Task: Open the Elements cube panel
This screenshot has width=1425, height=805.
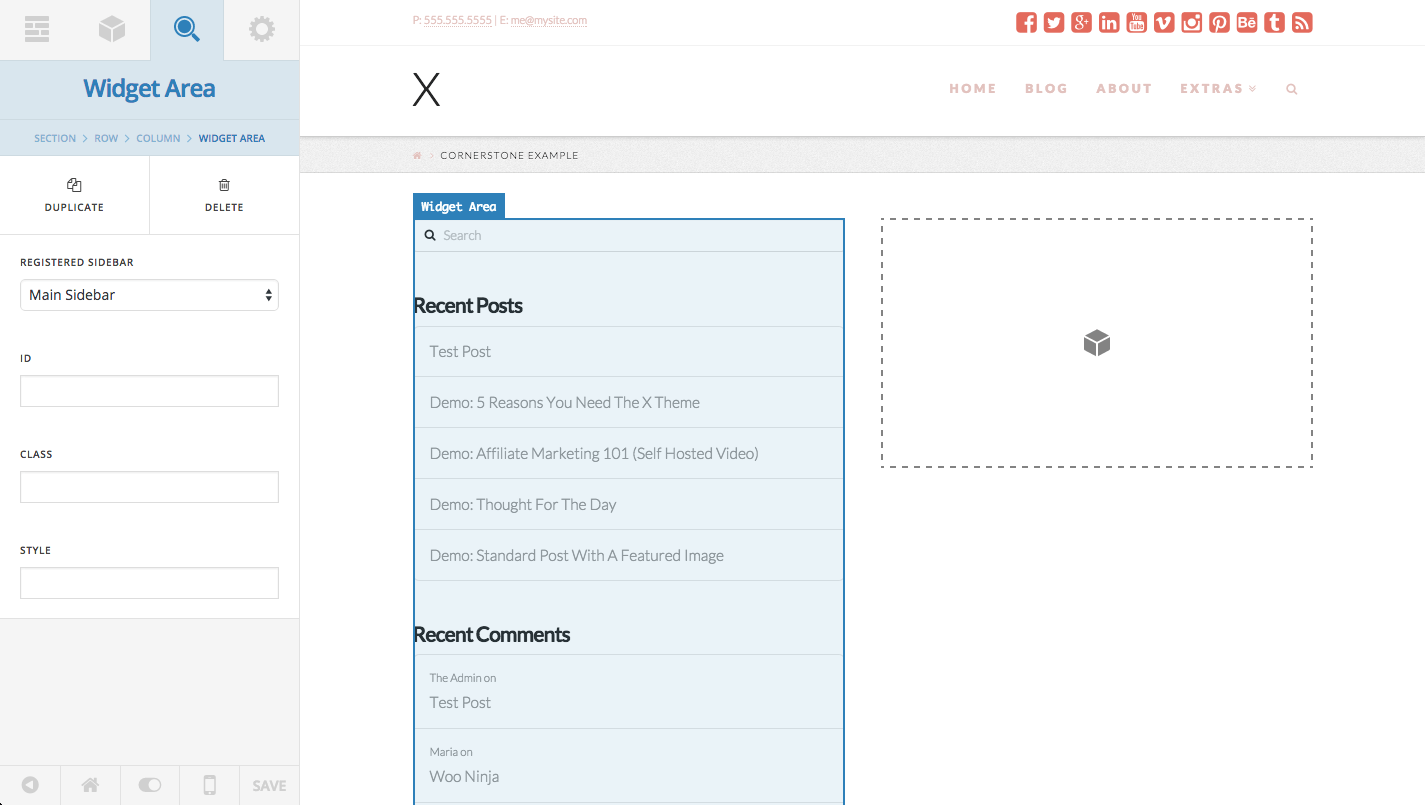Action: click(111, 29)
